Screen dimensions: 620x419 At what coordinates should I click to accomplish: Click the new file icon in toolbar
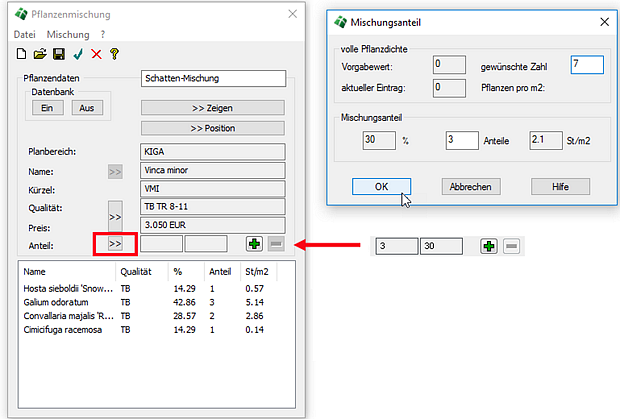click(22, 53)
